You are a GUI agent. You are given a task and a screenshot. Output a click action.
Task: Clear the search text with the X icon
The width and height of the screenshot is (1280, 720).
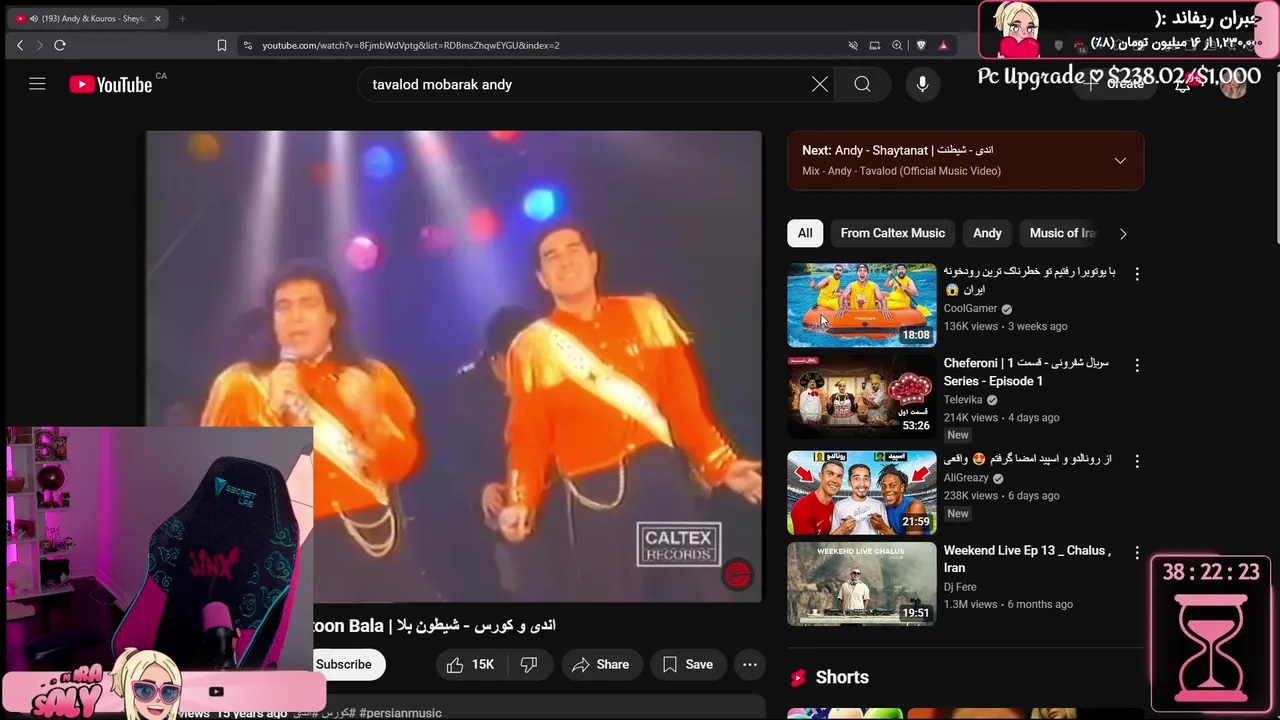point(820,84)
